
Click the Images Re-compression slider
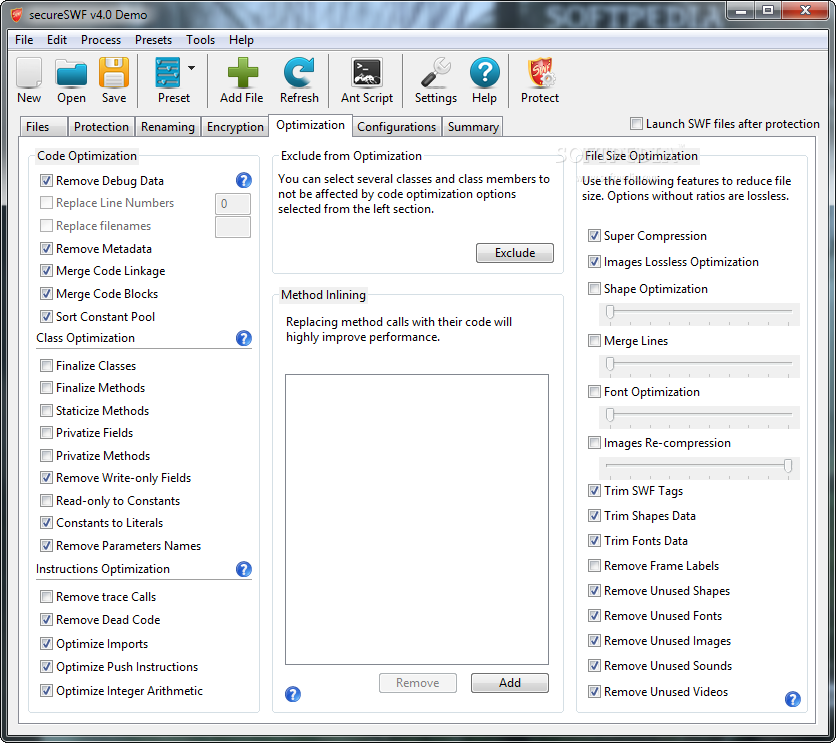[699, 468]
